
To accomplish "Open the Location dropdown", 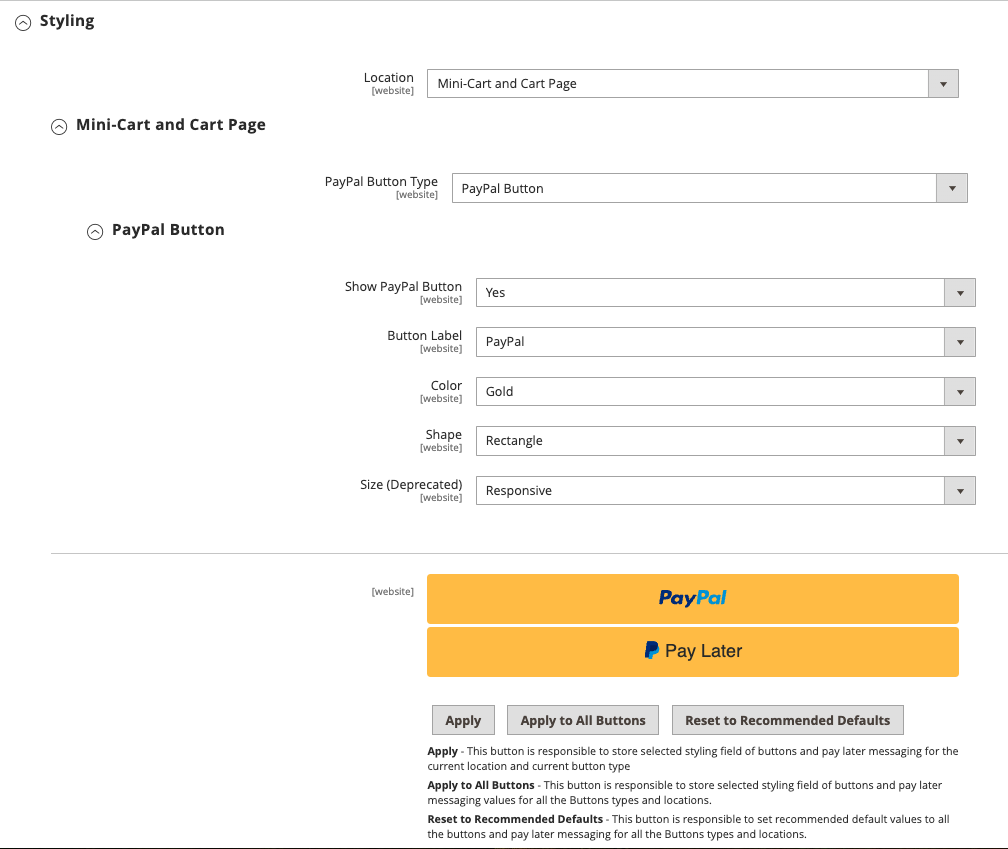I will click(692, 84).
